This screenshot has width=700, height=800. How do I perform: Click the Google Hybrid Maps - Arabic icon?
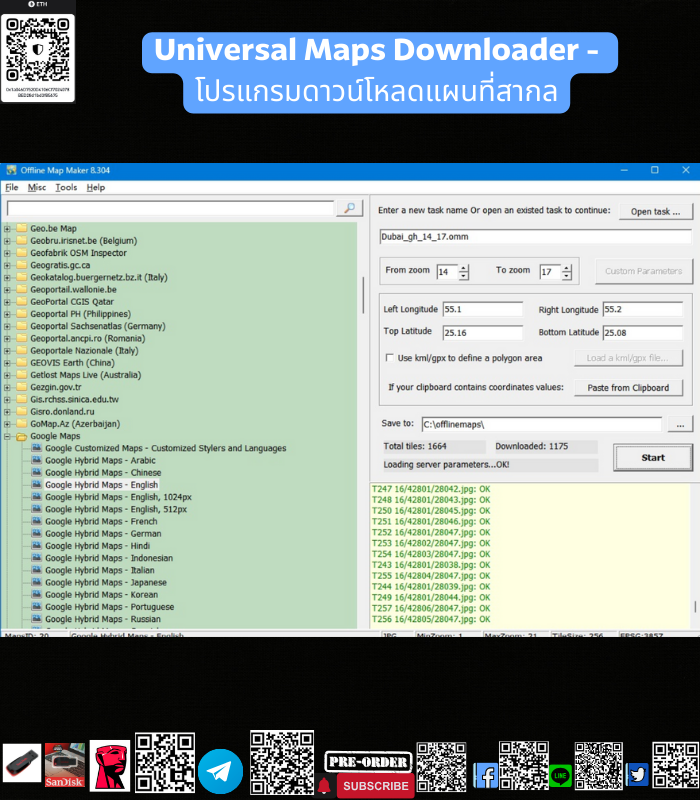point(37,460)
